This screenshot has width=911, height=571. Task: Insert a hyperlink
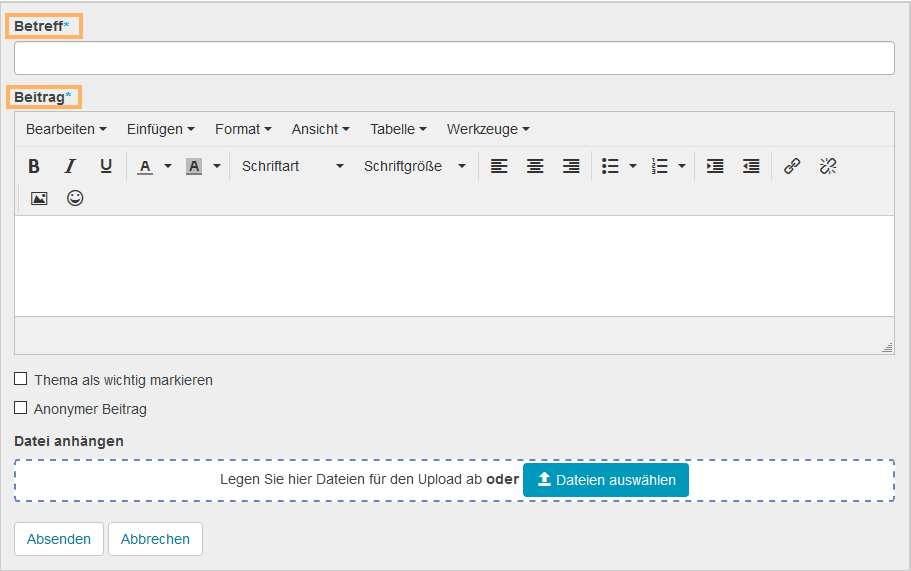point(792,166)
